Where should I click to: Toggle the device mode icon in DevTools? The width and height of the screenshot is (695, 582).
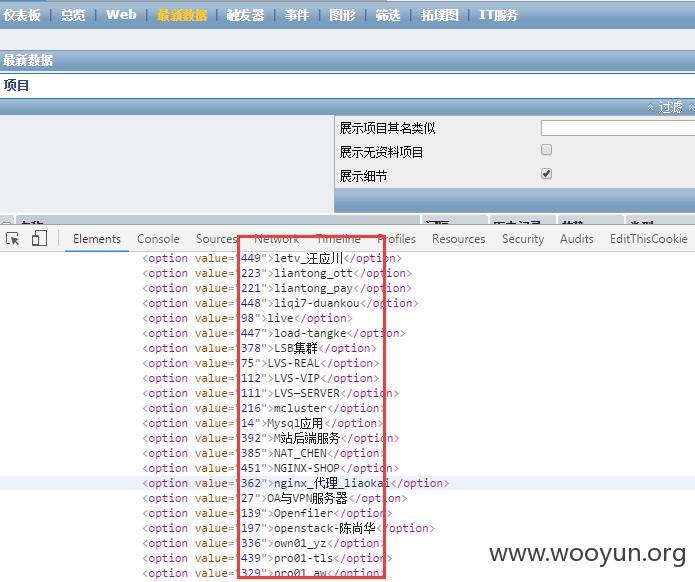39,238
